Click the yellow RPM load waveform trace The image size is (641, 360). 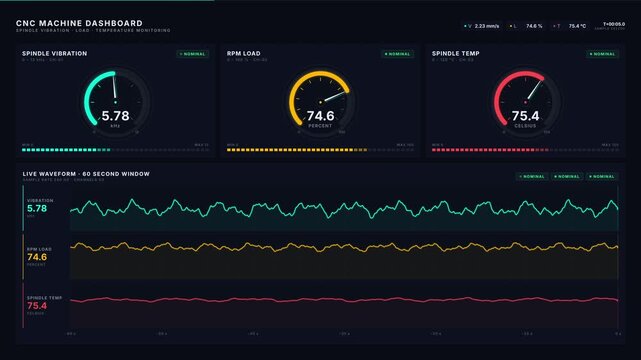click(x=344, y=247)
